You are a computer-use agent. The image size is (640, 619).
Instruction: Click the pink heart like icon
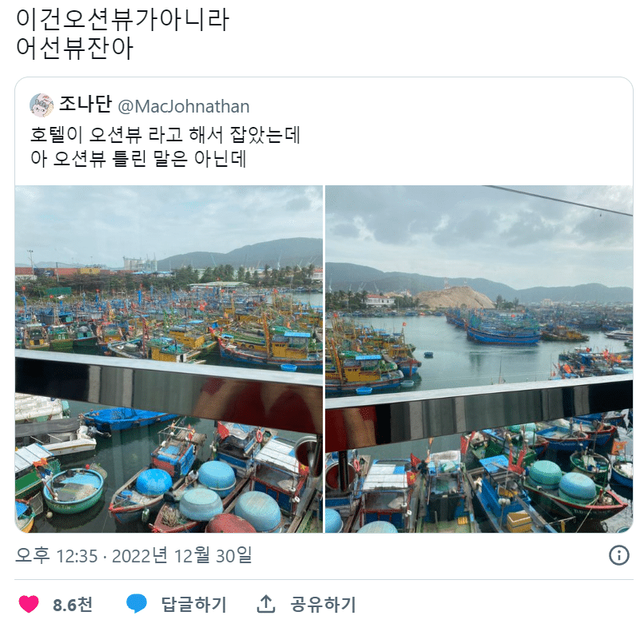click(x=29, y=604)
